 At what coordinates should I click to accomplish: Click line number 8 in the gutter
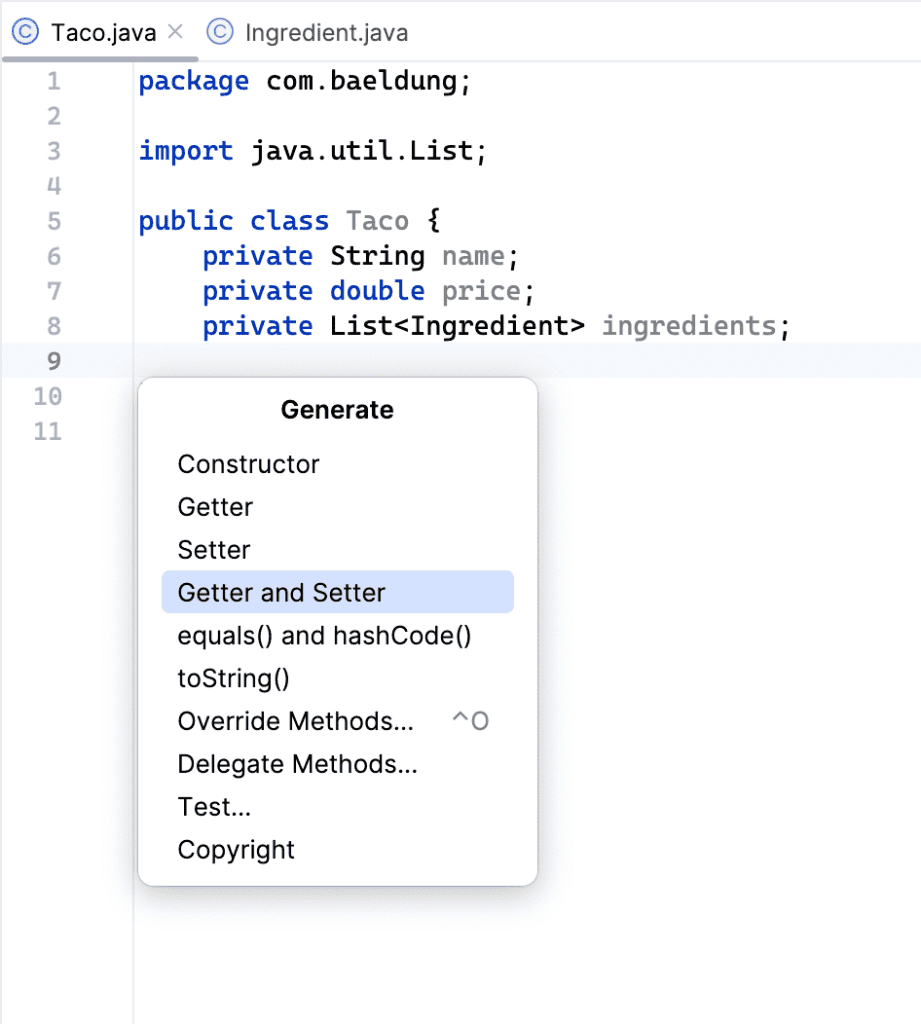[54, 325]
